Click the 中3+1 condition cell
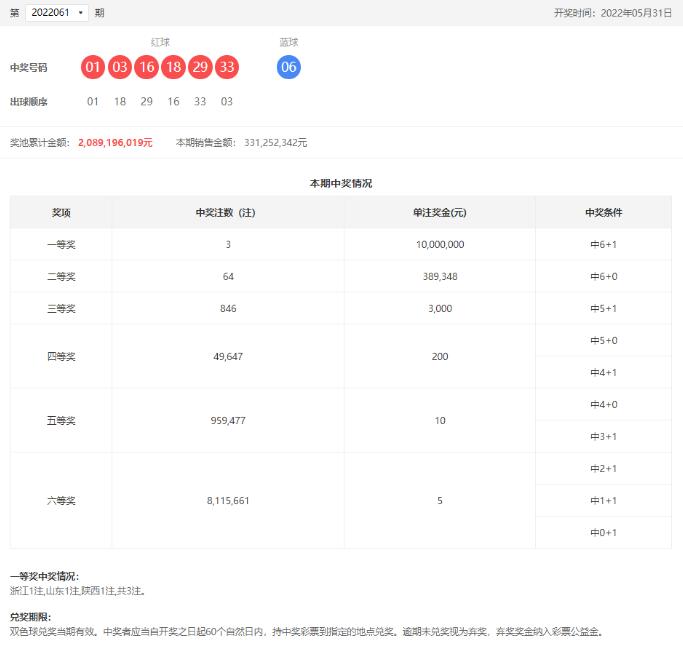The image size is (683, 649). [604, 437]
